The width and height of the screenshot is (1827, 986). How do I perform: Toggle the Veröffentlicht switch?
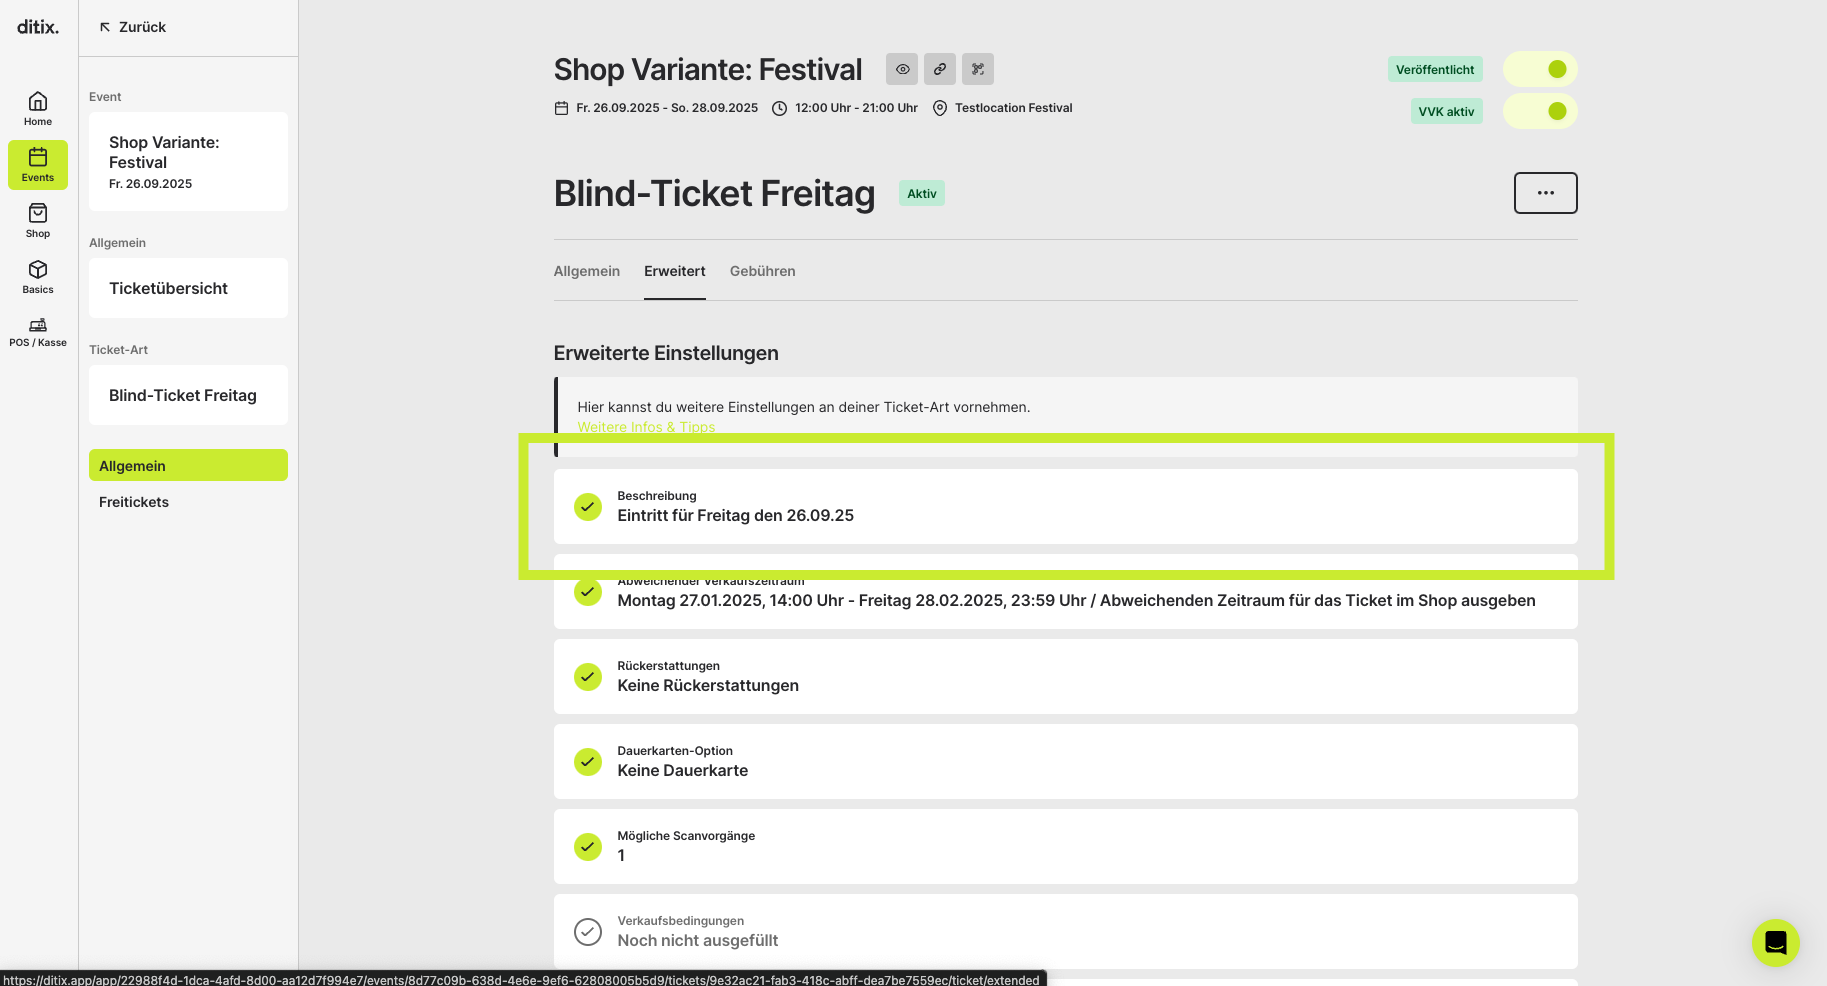coord(1540,69)
